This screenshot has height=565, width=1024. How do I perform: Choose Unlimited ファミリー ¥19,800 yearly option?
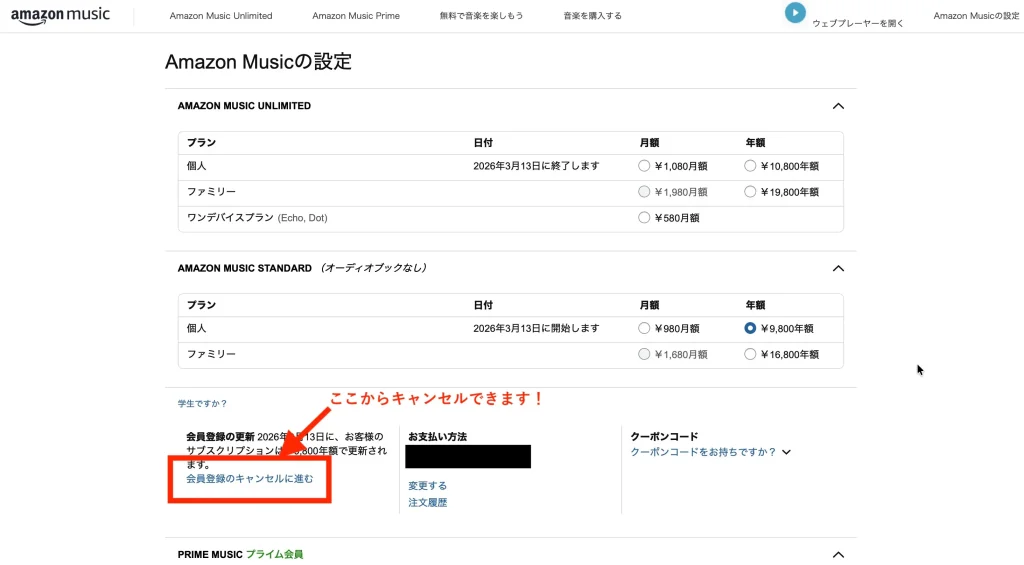[750, 192]
